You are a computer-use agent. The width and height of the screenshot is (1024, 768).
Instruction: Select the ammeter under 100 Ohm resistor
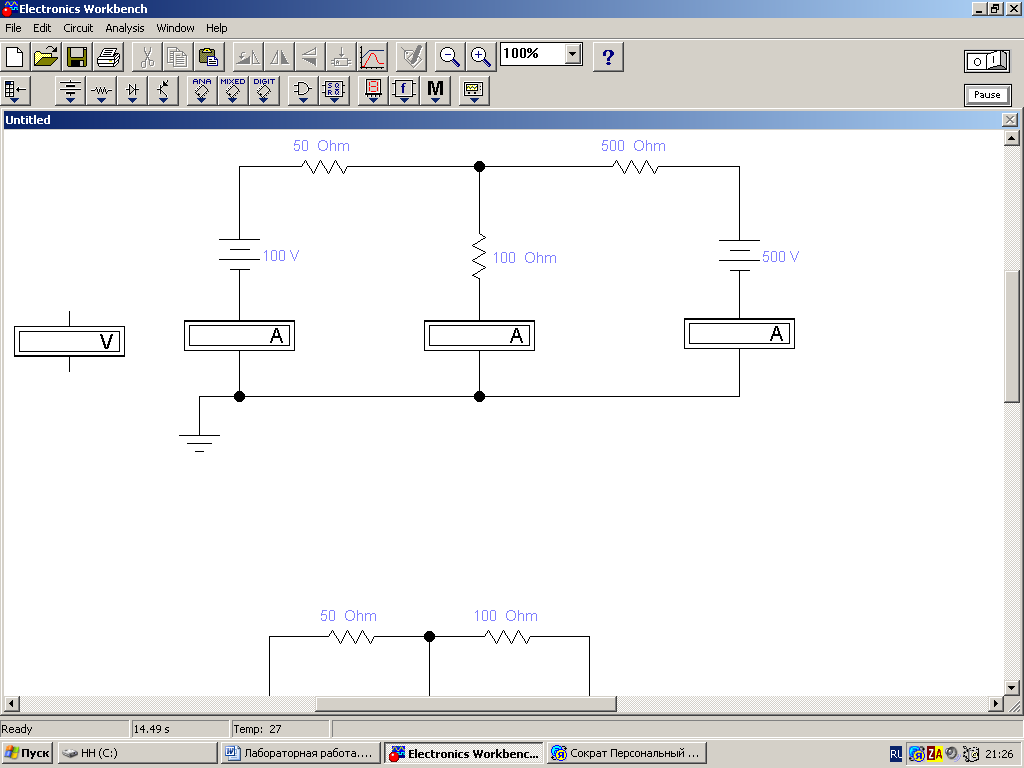pos(479,336)
